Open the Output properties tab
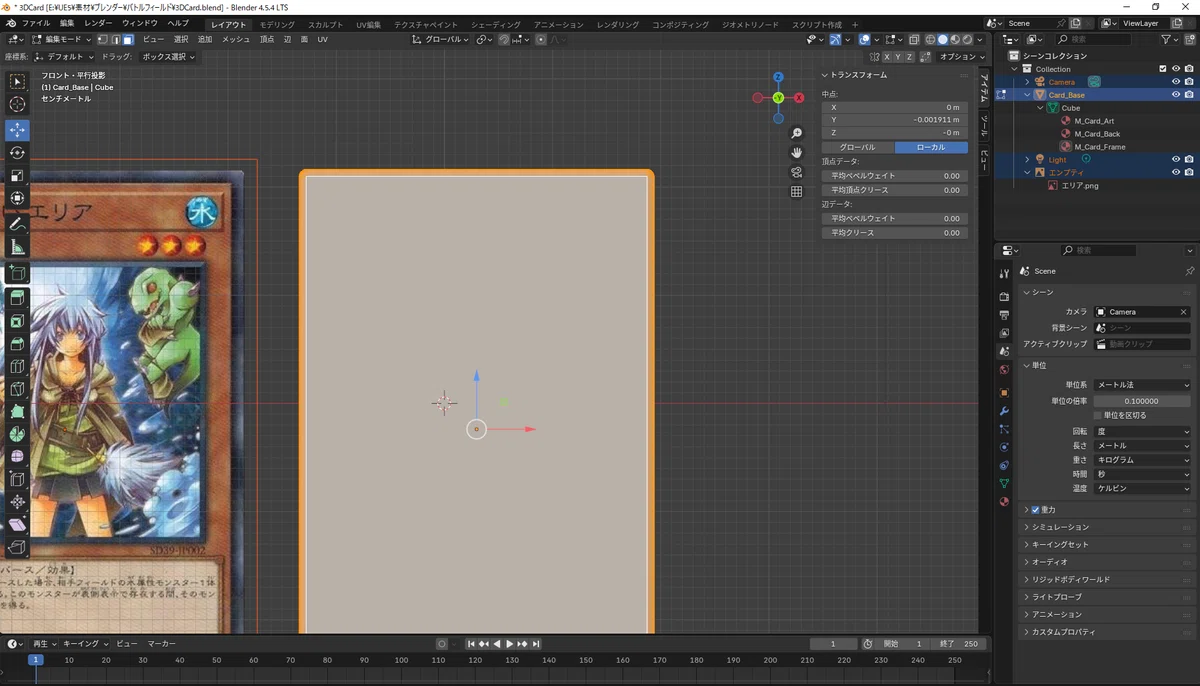 1004,315
